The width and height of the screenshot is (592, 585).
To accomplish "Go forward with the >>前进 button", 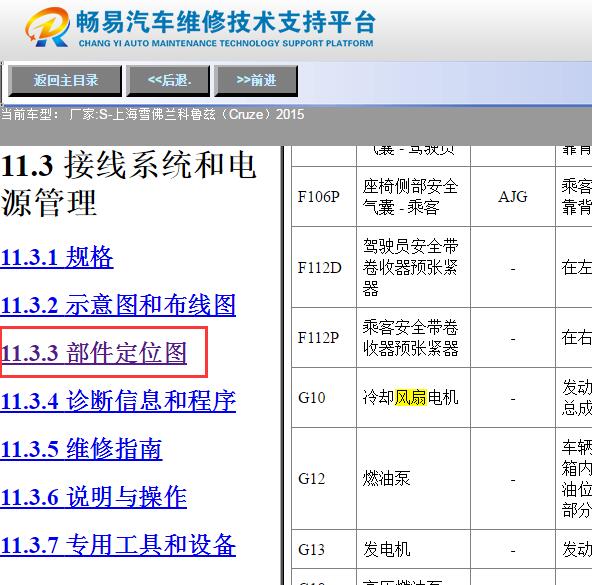I will (x=256, y=81).
